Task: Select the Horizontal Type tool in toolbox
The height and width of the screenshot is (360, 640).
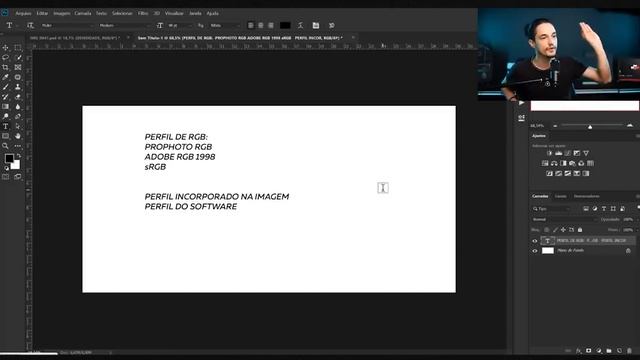Action: click(5, 126)
